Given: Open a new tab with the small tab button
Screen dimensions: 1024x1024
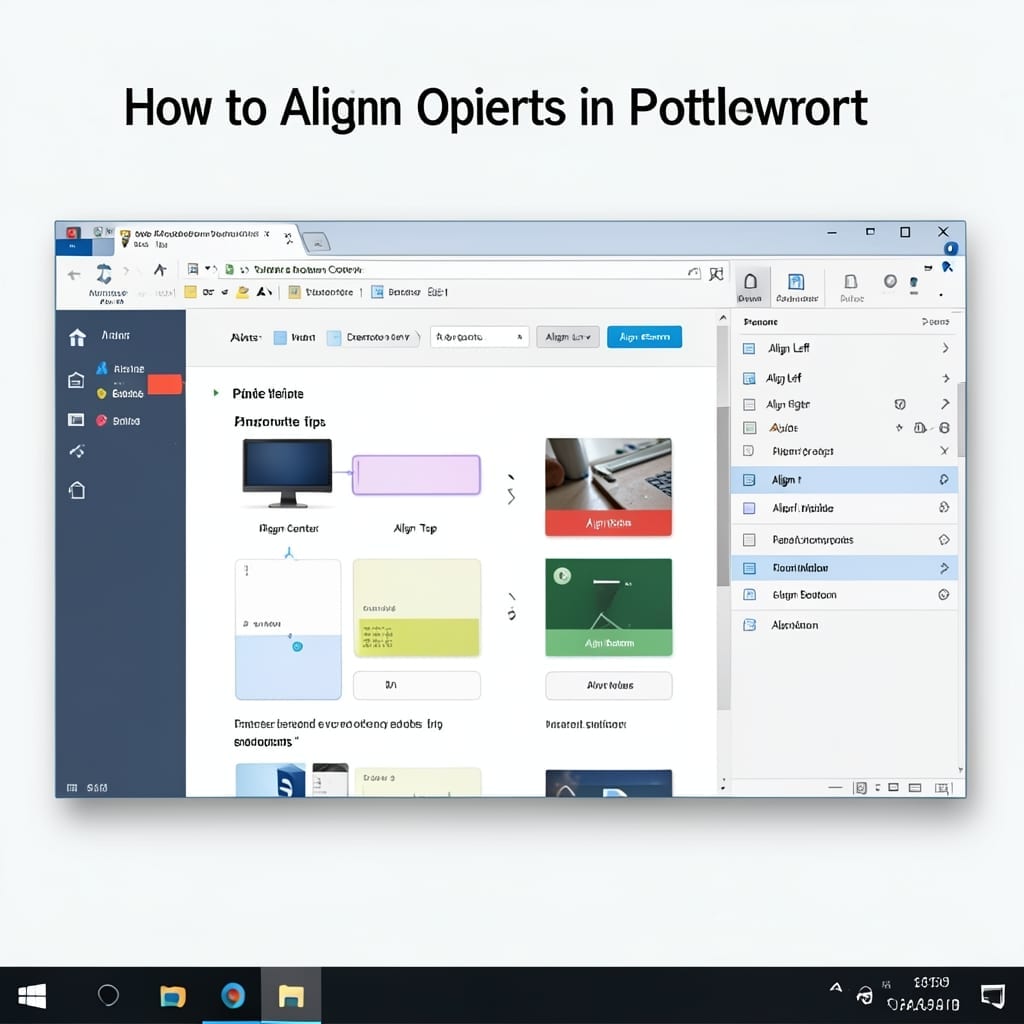Looking at the screenshot, I should [317, 242].
